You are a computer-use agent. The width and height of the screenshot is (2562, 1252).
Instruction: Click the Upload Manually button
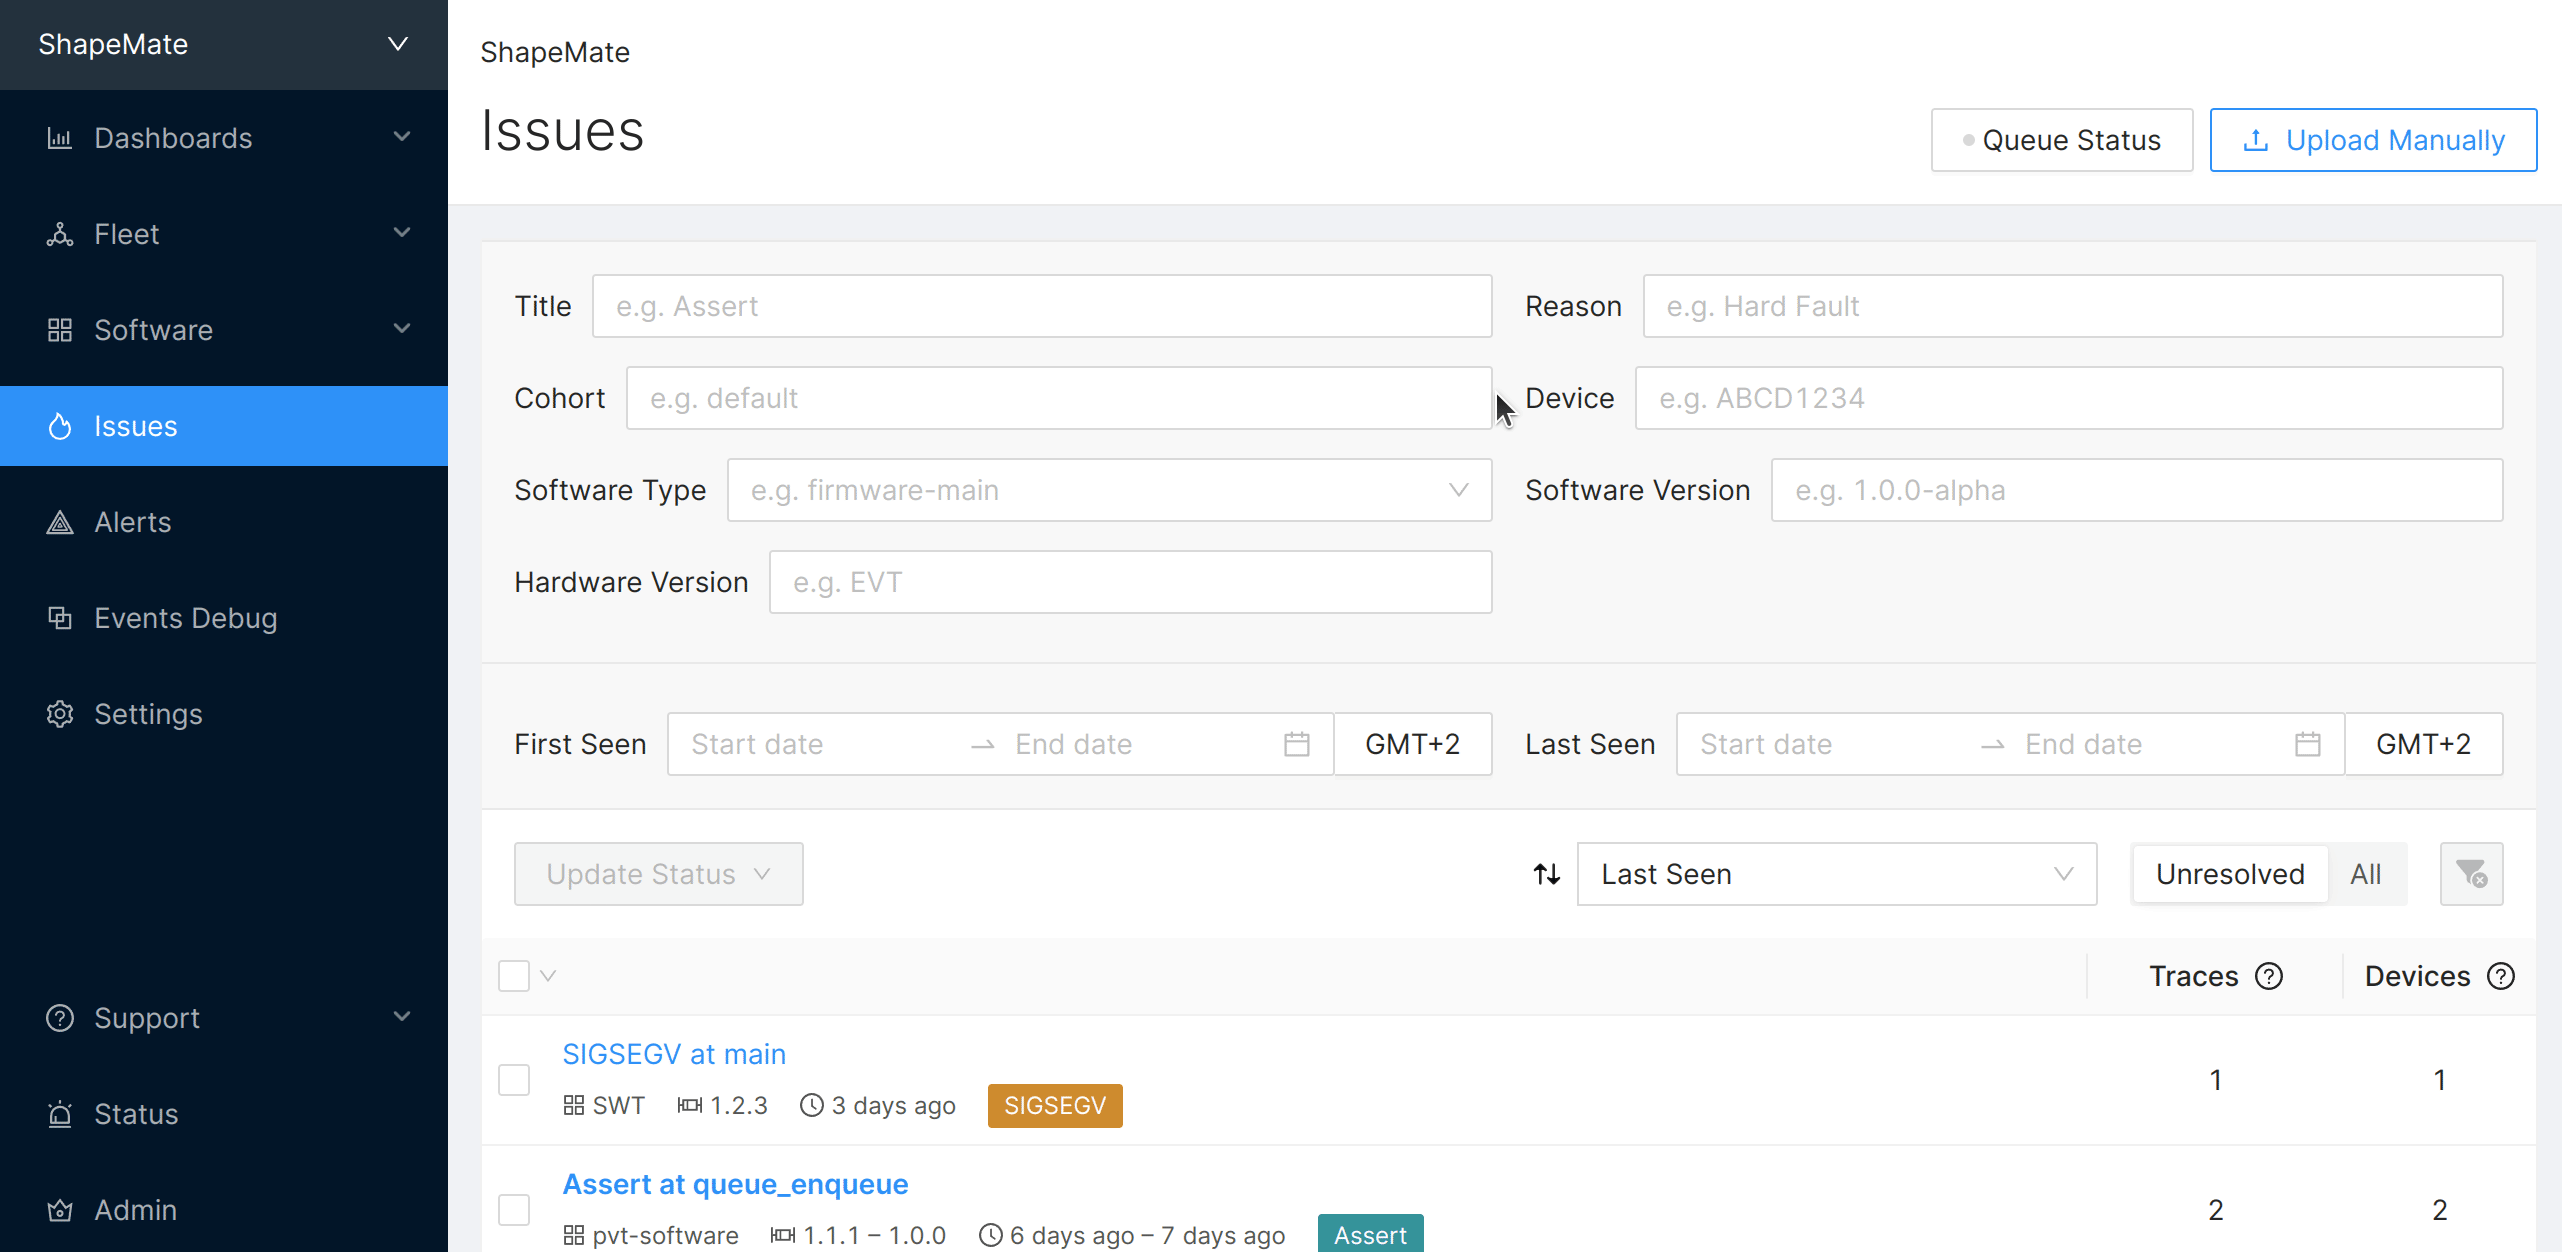pos(2372,140)
